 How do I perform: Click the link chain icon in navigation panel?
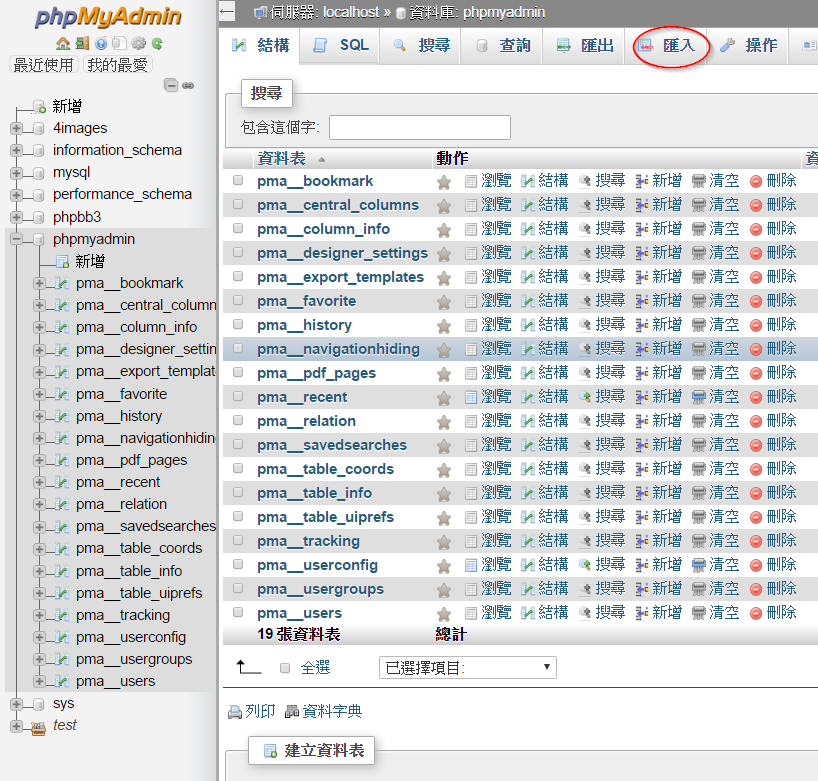pyautogui.click(x=188, y=86)
